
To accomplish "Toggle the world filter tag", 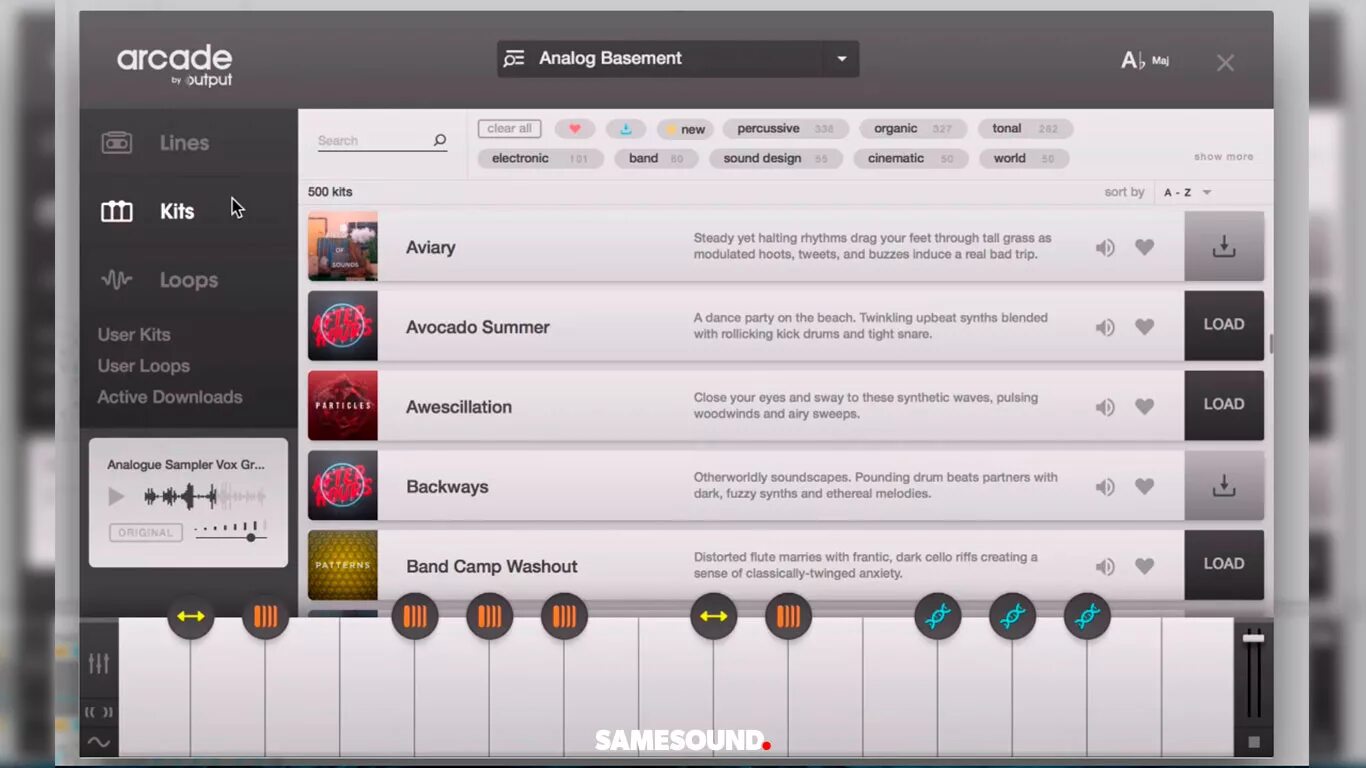I will (1024, 159).
